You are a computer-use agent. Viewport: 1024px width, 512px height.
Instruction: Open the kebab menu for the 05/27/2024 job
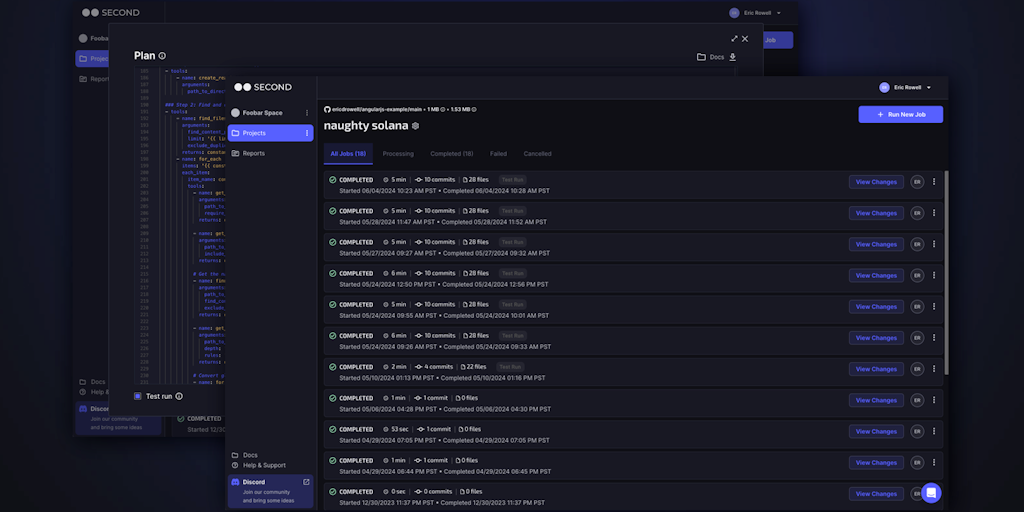(x=934, y=244)
